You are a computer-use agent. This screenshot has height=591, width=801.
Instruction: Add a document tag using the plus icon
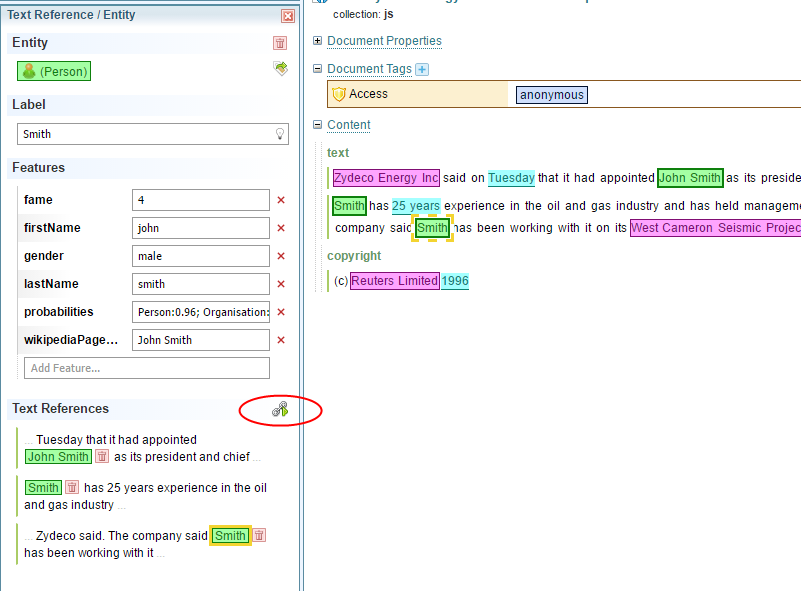(422, 69)
